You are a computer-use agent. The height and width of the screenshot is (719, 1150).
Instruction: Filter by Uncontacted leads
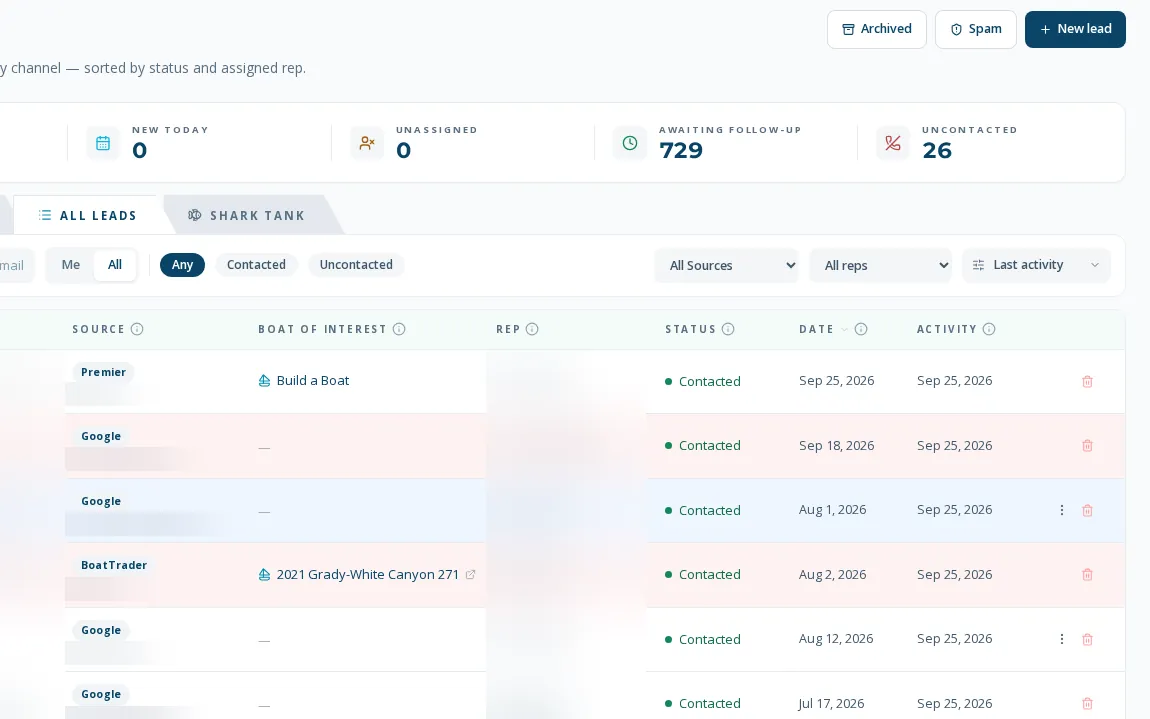[x=356, y=265]
